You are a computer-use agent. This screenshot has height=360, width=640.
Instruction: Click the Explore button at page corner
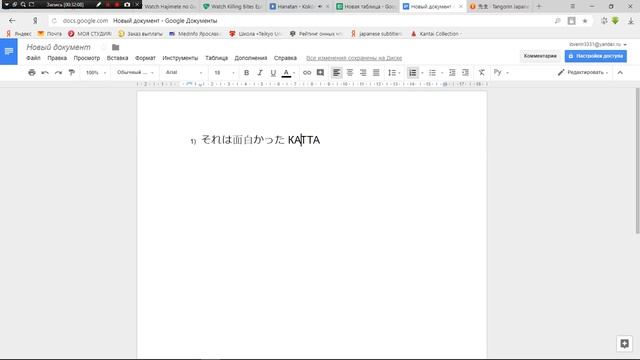click(x=624, y=343)
